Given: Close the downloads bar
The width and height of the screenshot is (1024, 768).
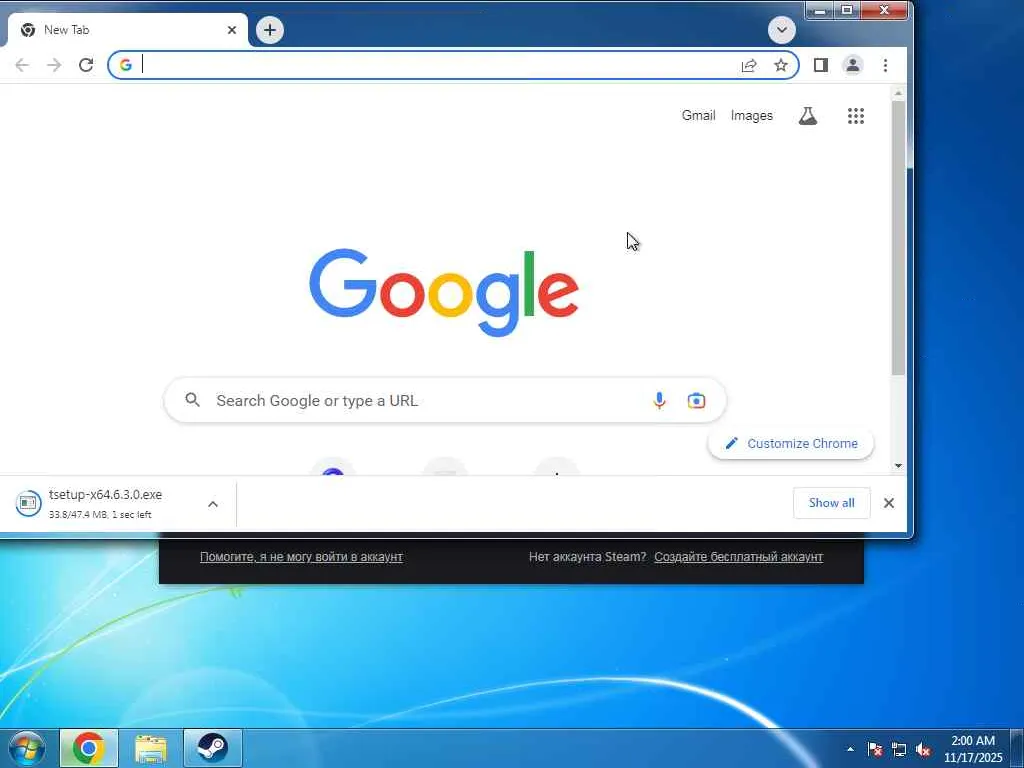Looking at the screenshot, I should pos(888,503).
